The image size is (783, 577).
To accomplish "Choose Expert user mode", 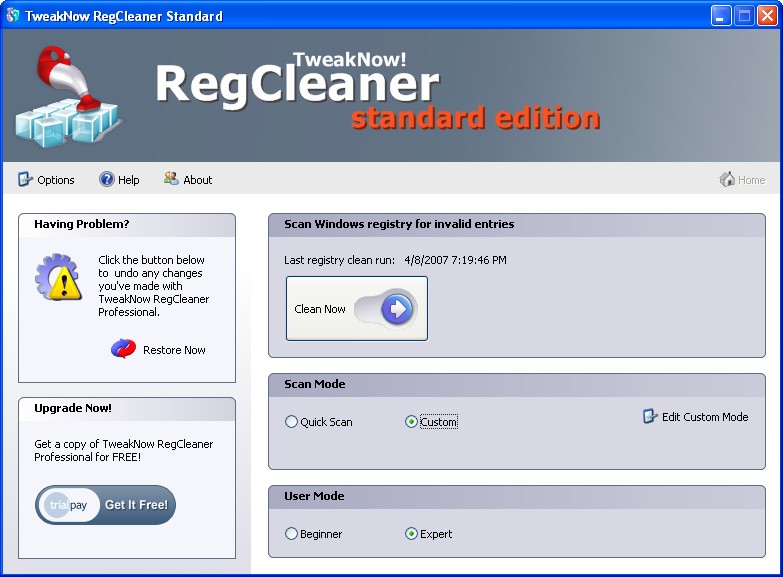I will pyautogui.click(x=411, y=534).
